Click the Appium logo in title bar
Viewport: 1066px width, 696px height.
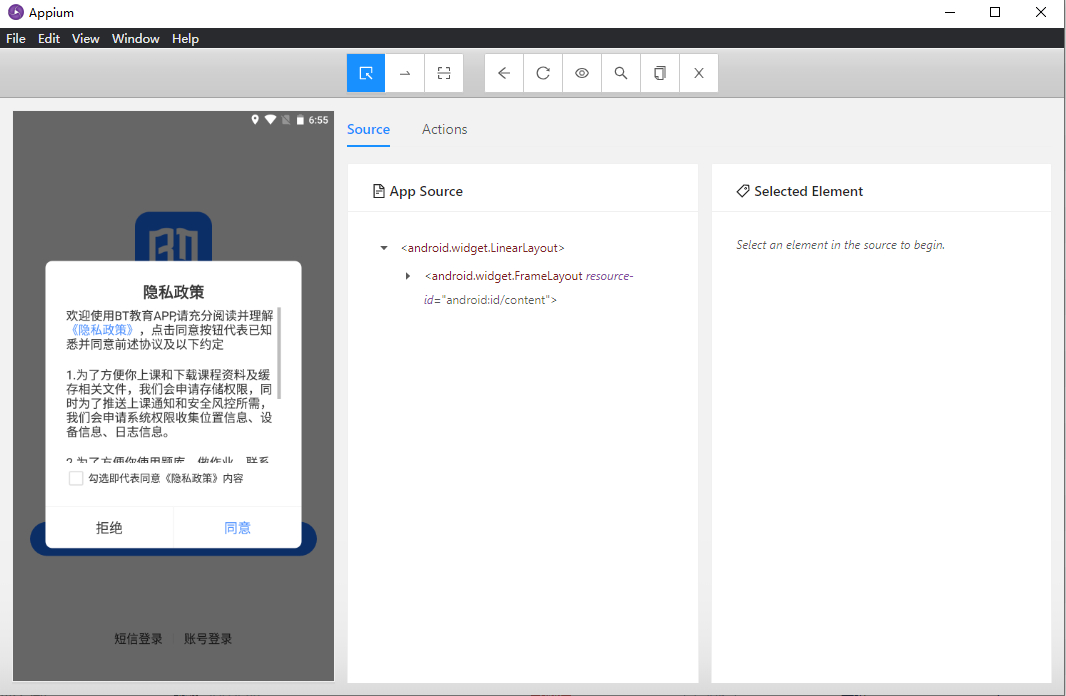15,12
